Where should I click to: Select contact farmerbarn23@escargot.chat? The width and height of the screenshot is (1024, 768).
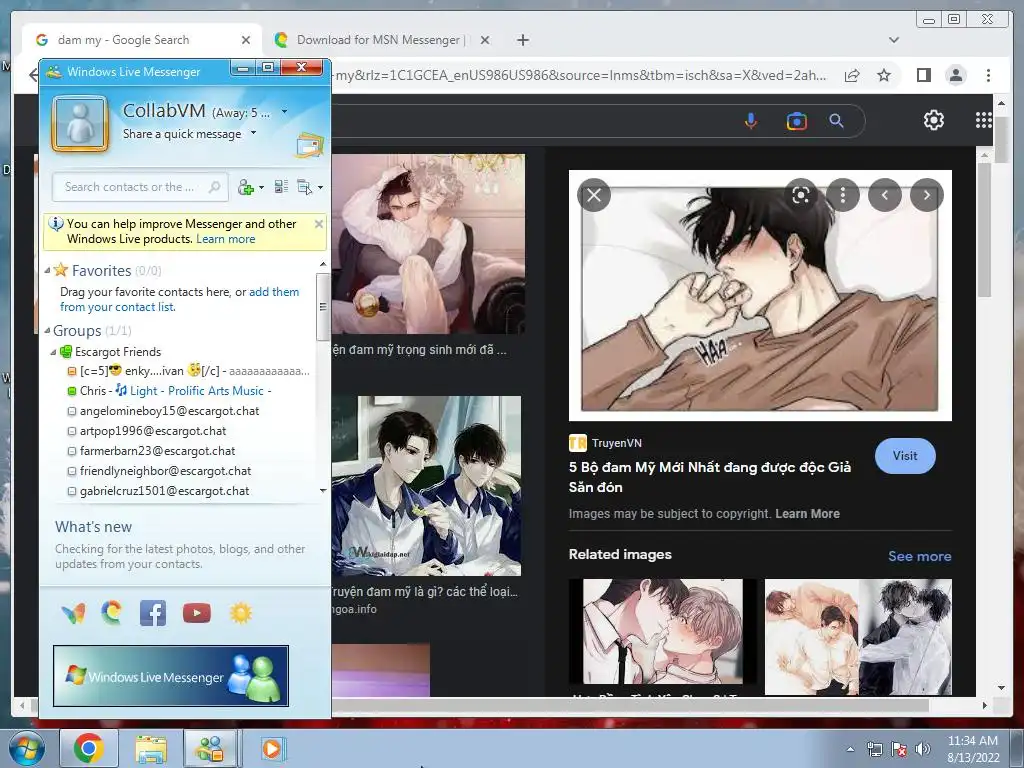pos(157,451)
